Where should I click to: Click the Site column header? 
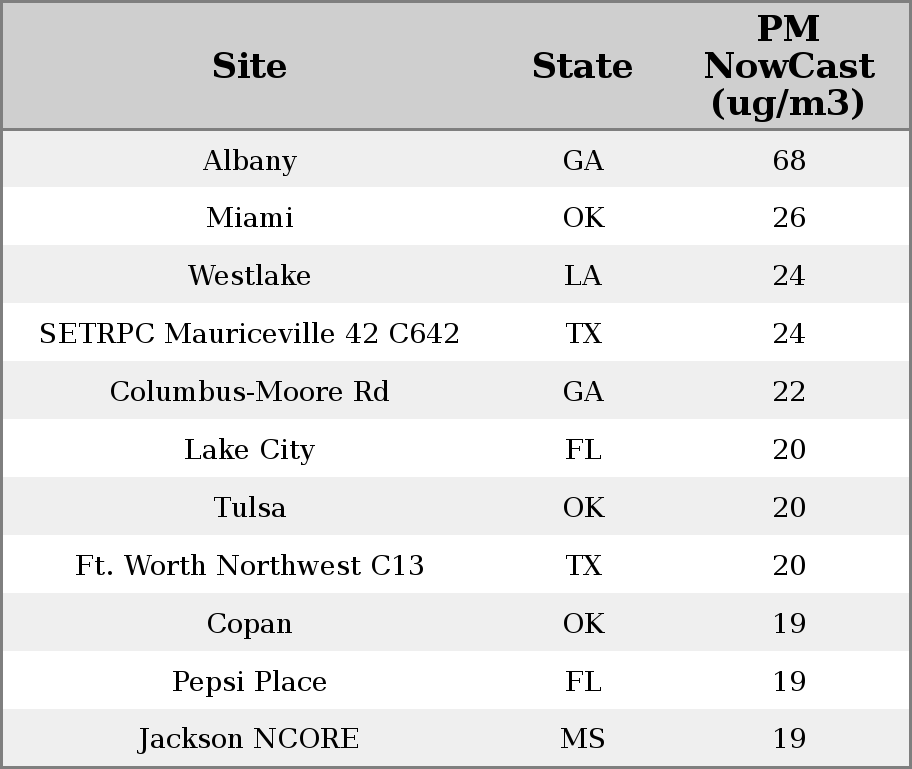(249, 66)
